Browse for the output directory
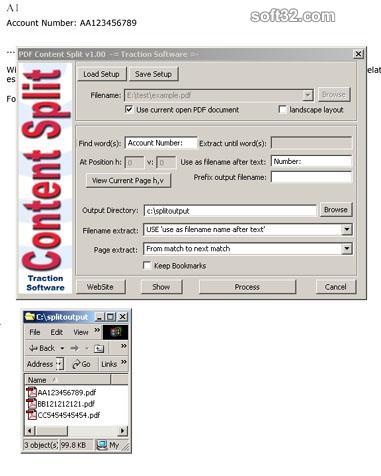The image size is (381, 476). (x=336, y=210)
